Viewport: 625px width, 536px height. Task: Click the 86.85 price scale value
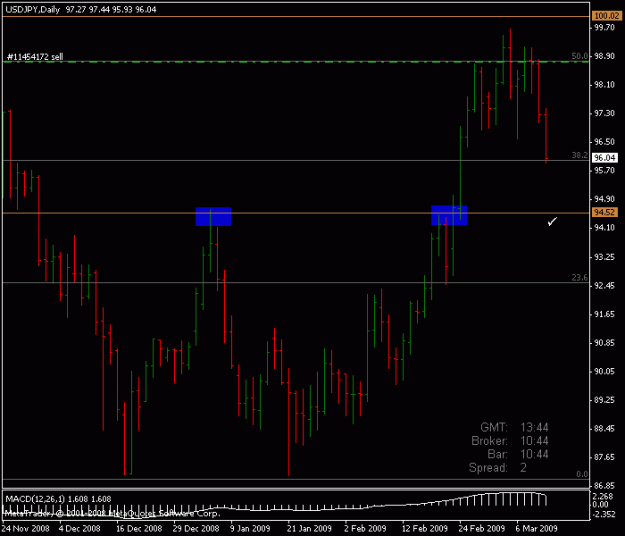click(x=604, y=486)
